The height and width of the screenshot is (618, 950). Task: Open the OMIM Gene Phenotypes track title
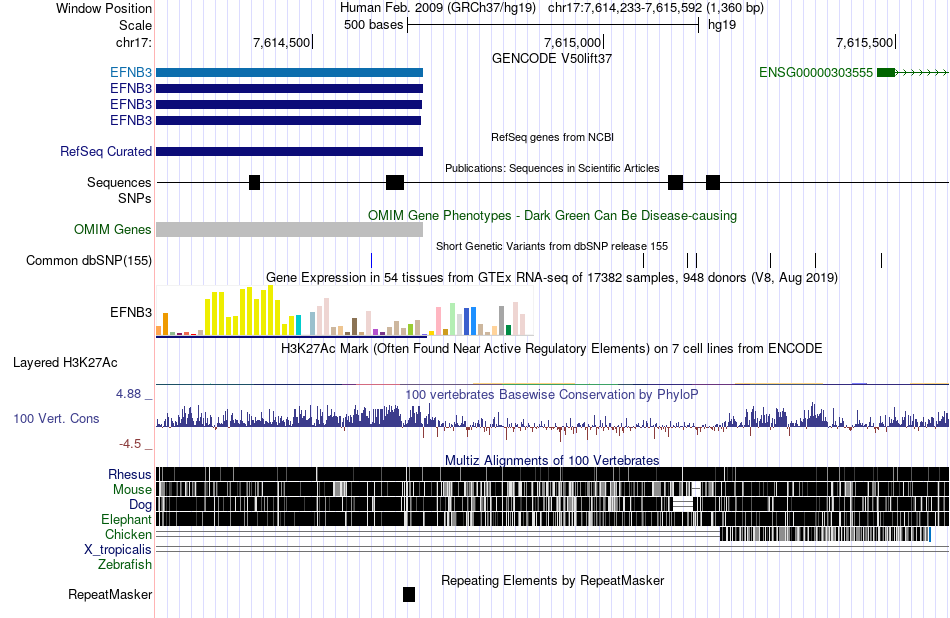click(x=552, y=216)
